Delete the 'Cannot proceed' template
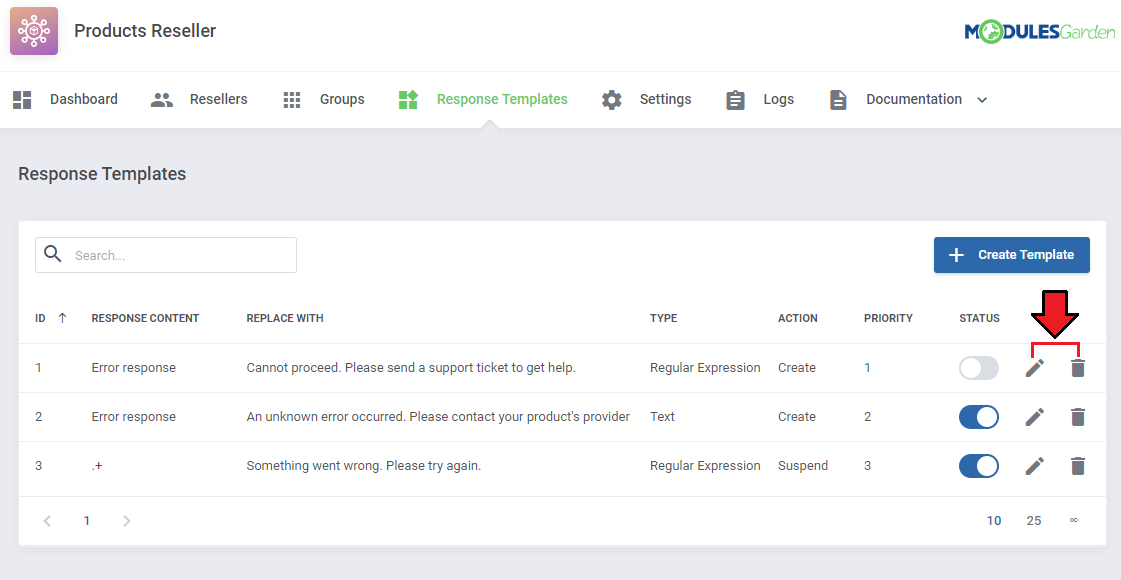 pos(1077,368)
